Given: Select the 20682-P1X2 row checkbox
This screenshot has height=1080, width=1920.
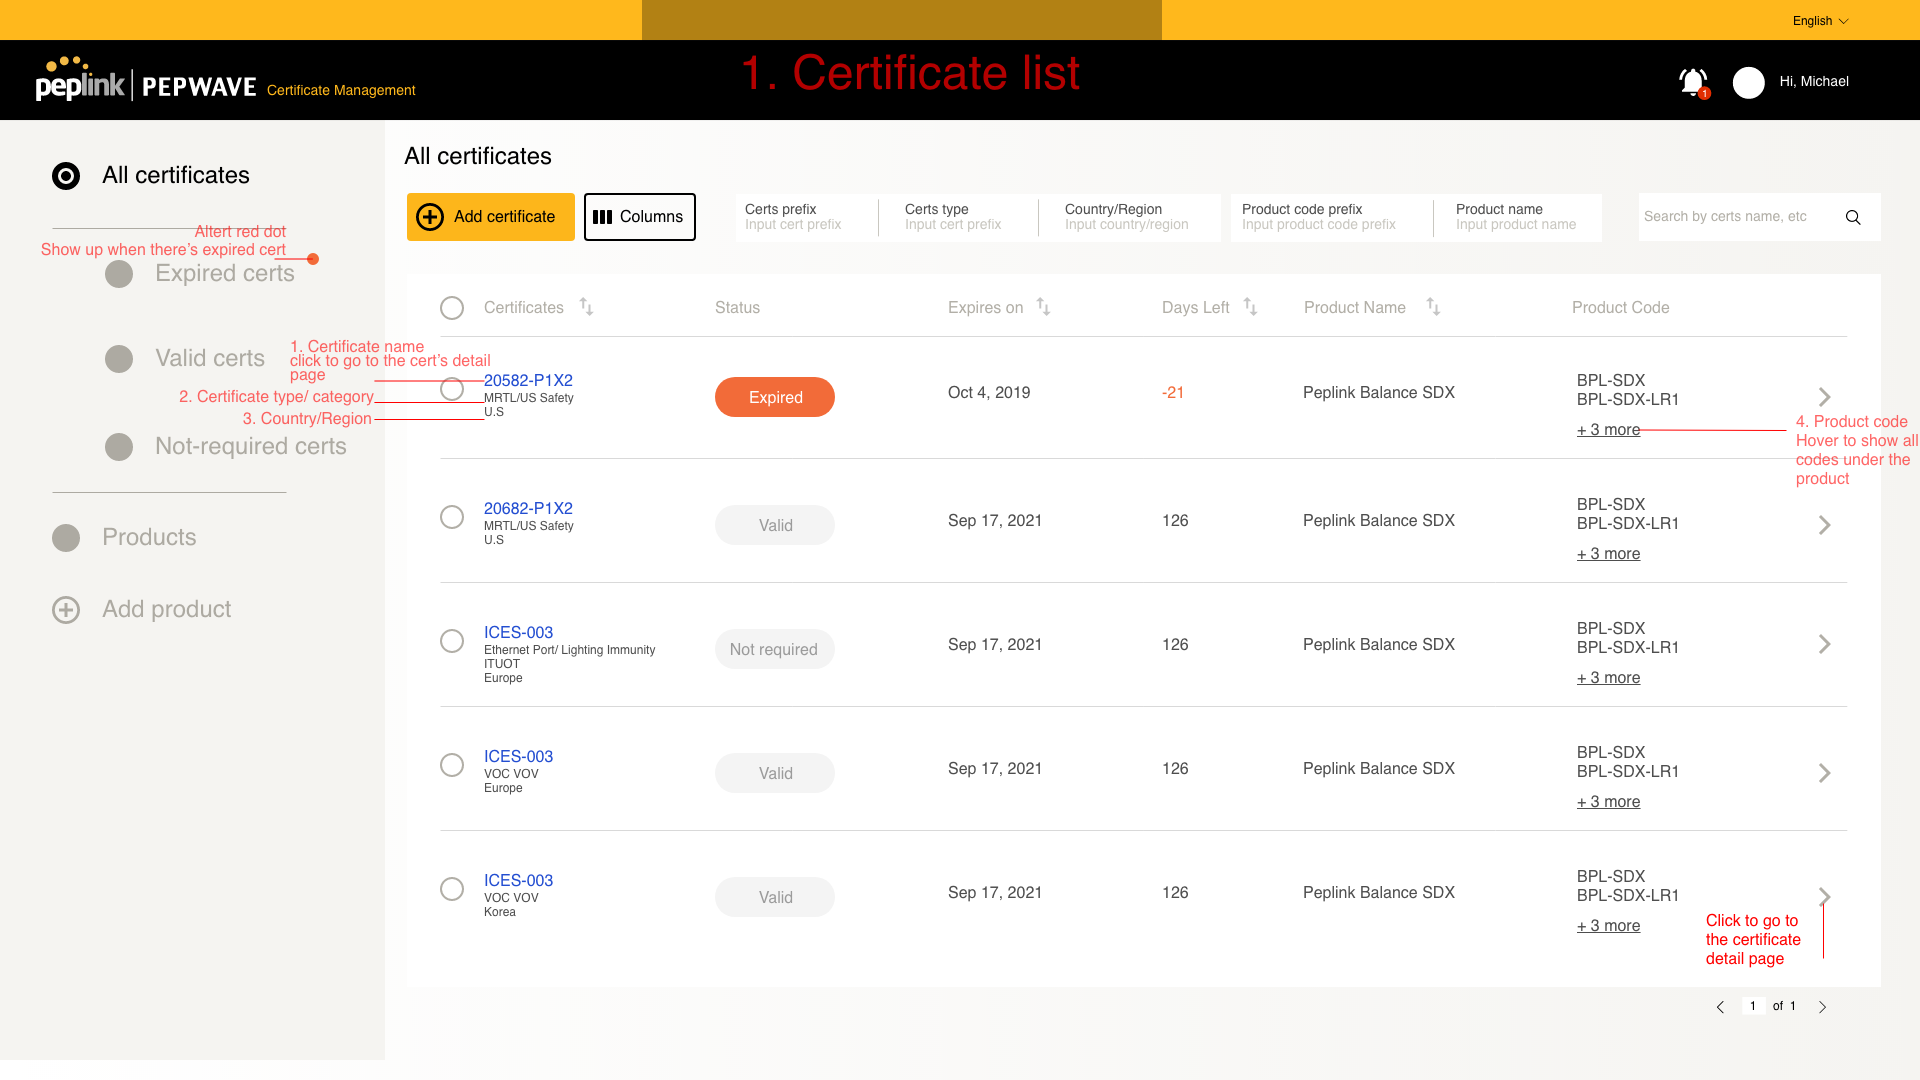Looking at the screenshot, I should 452,517.
